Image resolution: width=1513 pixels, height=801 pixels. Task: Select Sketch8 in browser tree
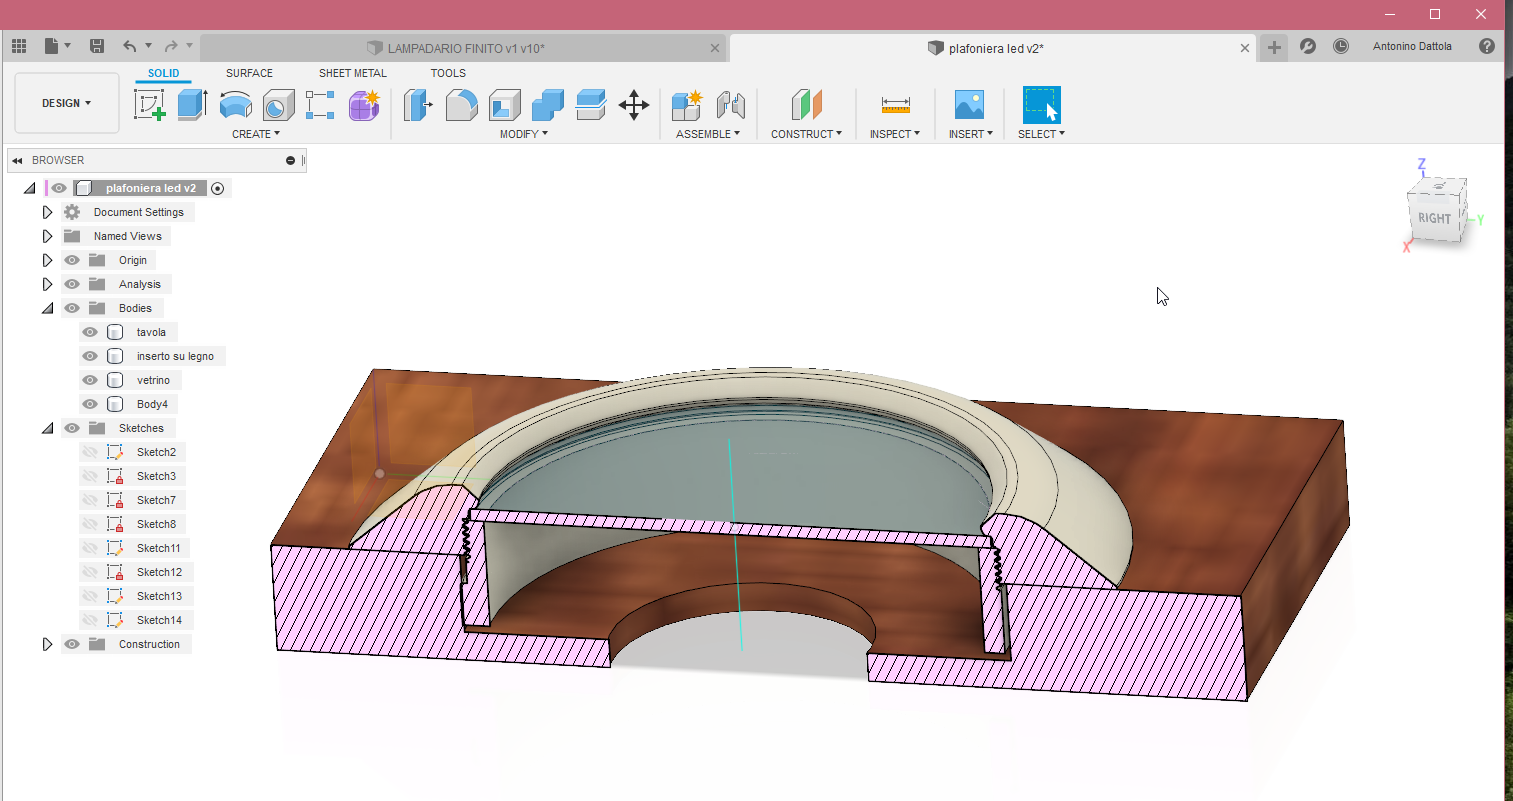(156, 524)
